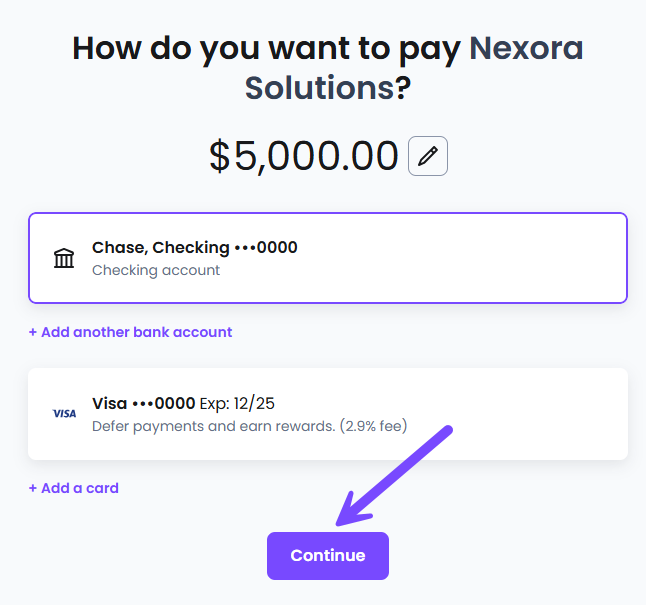Click the Chase, Checking •••0000 title
The image size is (646, 605).
[195, 247]
